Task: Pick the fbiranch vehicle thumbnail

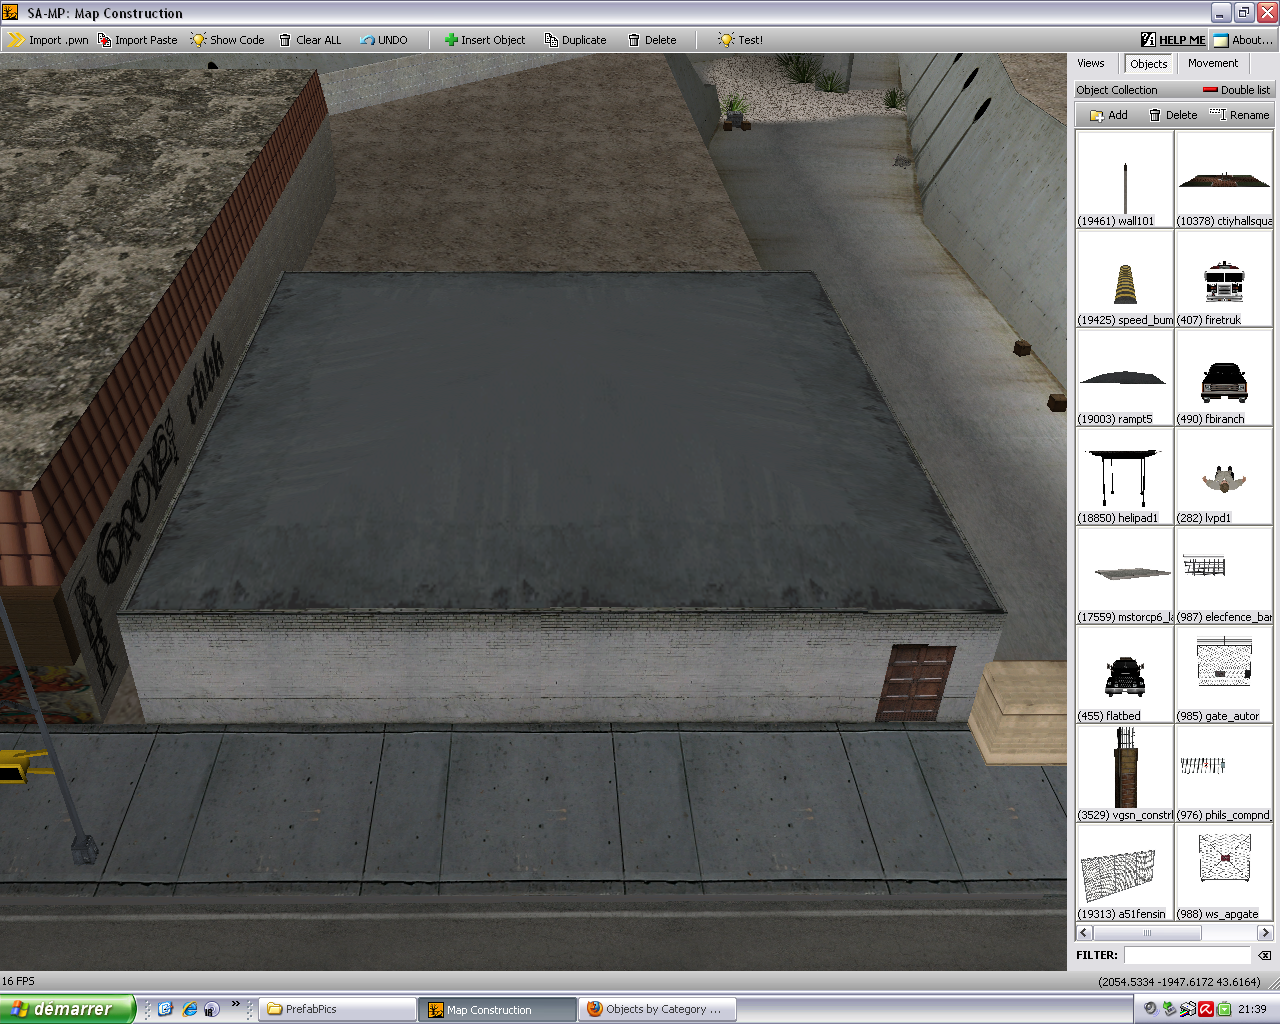Action: point(1224,378)
